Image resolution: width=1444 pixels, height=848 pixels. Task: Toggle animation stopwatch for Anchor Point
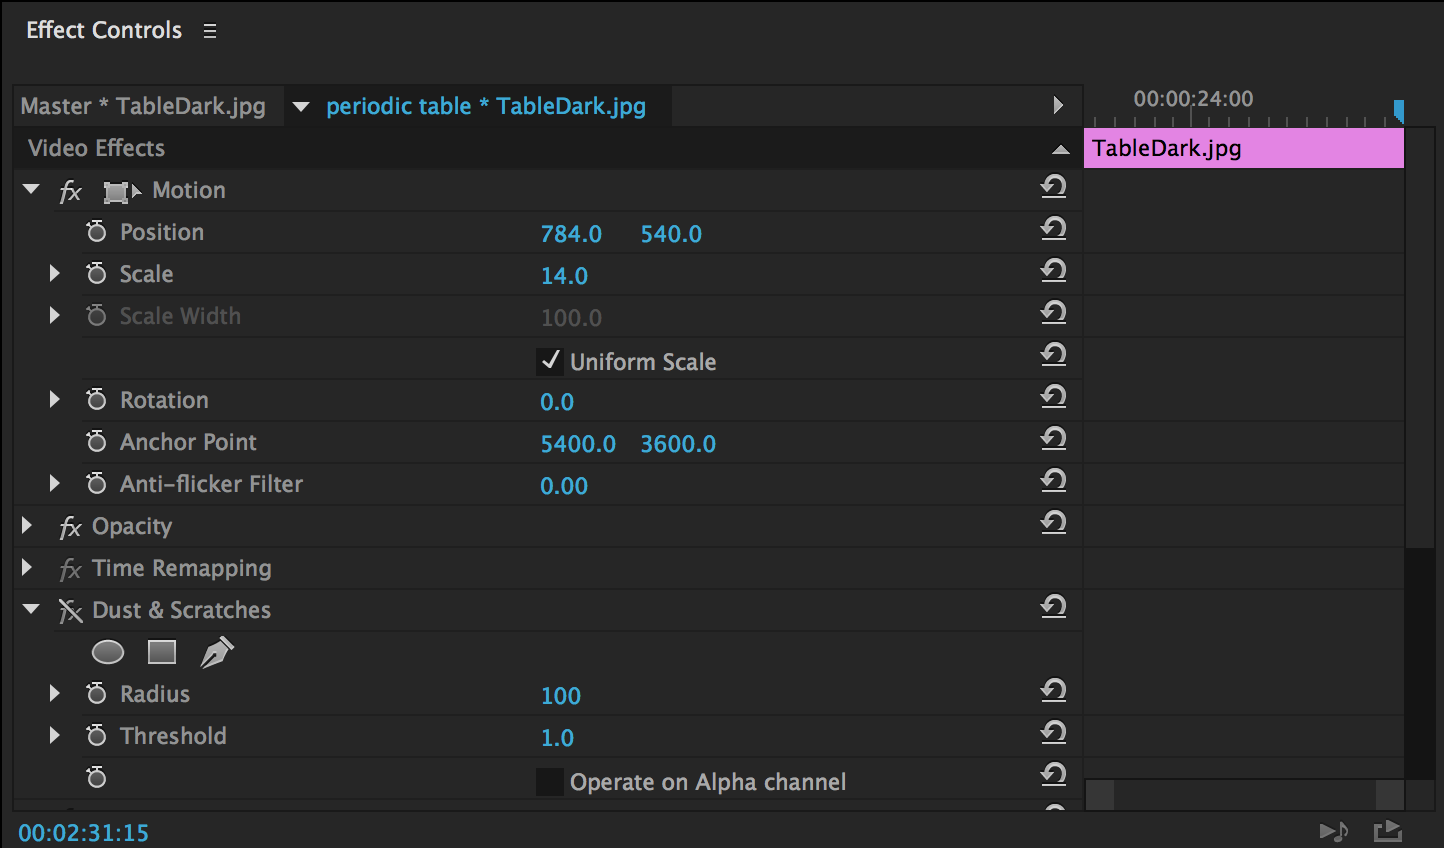96,442
